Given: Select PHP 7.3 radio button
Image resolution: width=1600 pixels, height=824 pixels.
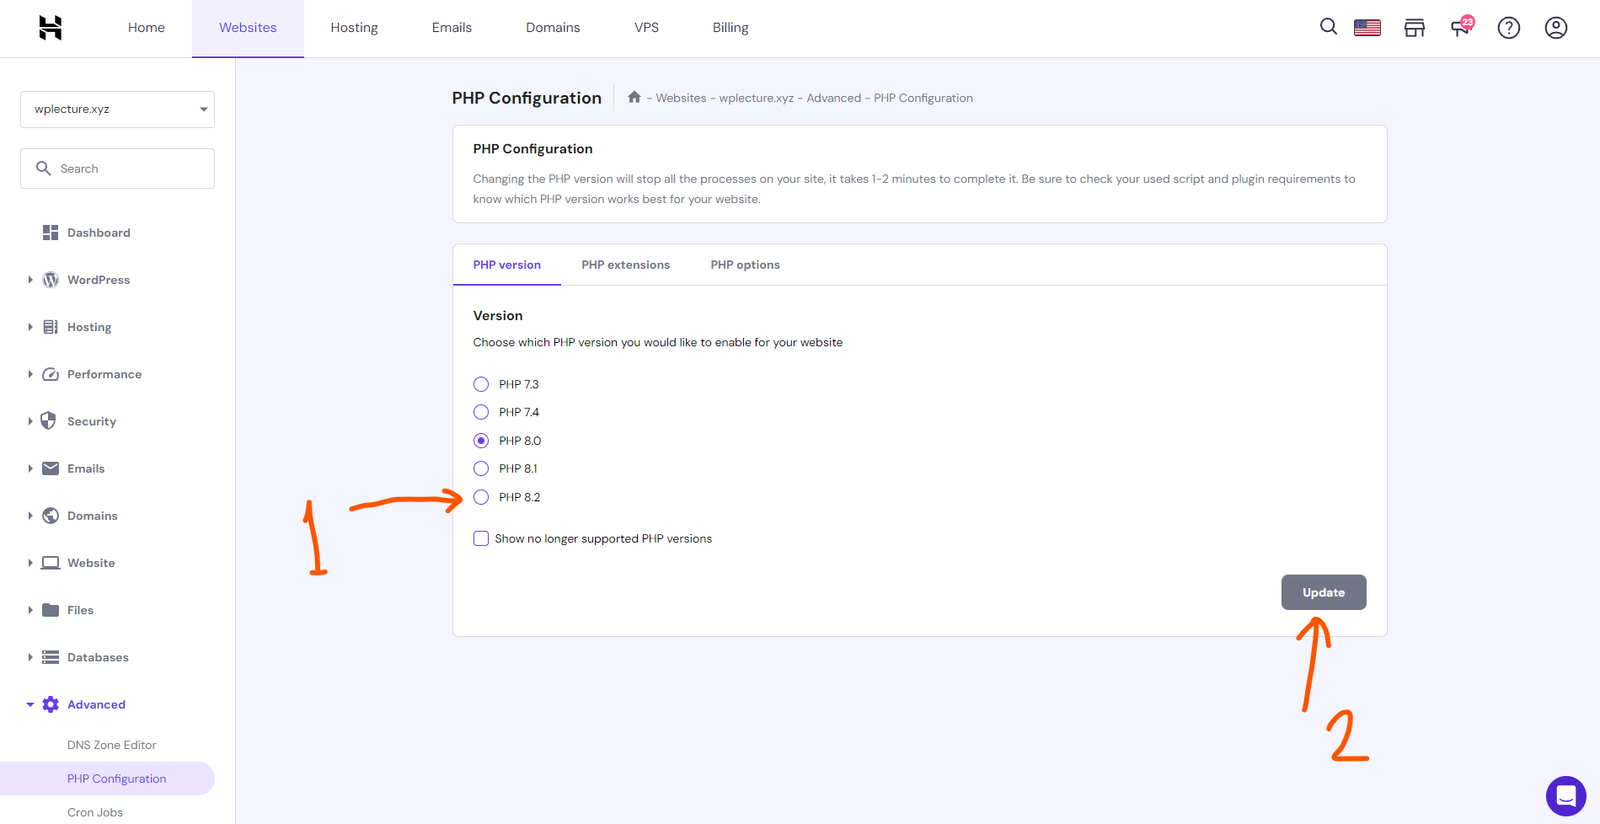Looking at the screenshot, I should 481,384.
